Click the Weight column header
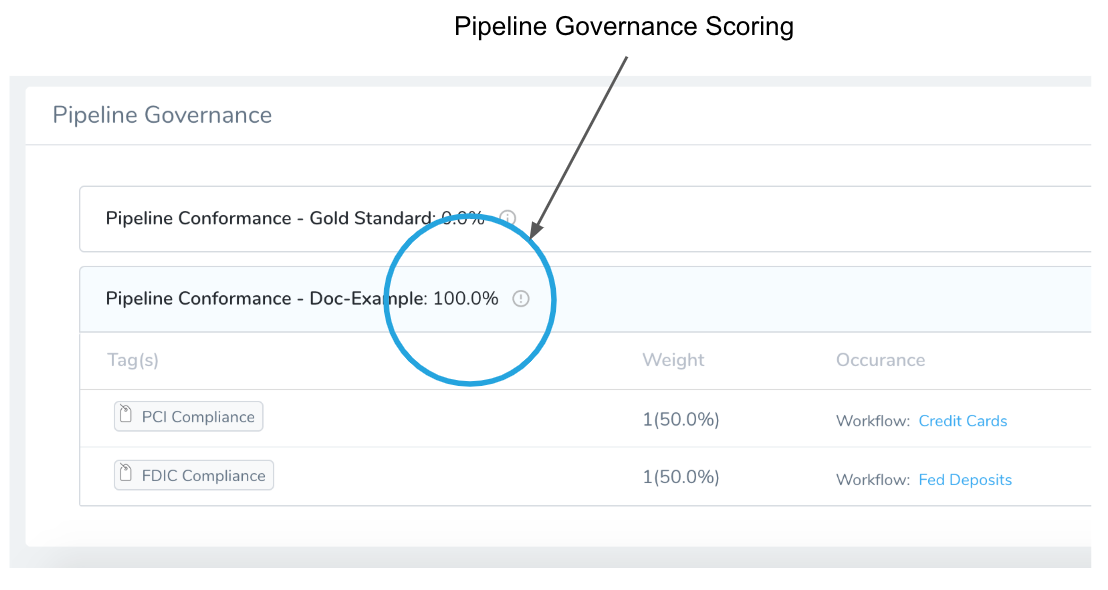Image resolution: width=1108 pixels, height=590 pixels. point(673,360)
